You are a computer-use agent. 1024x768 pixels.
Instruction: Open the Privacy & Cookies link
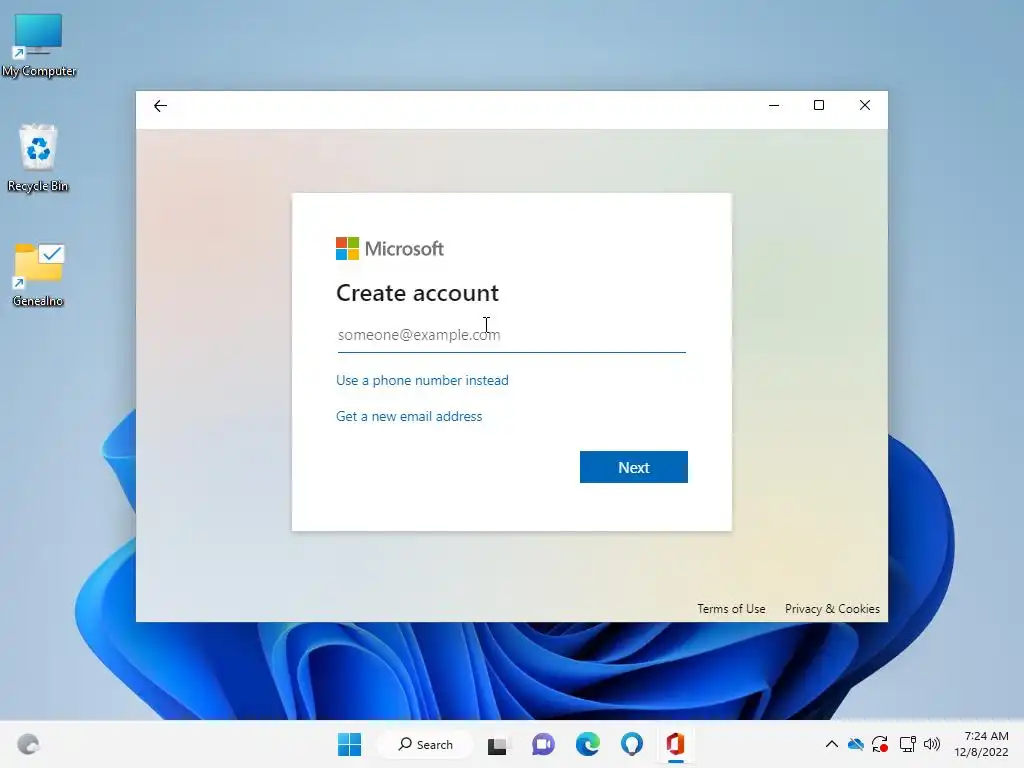click(832, 609)
